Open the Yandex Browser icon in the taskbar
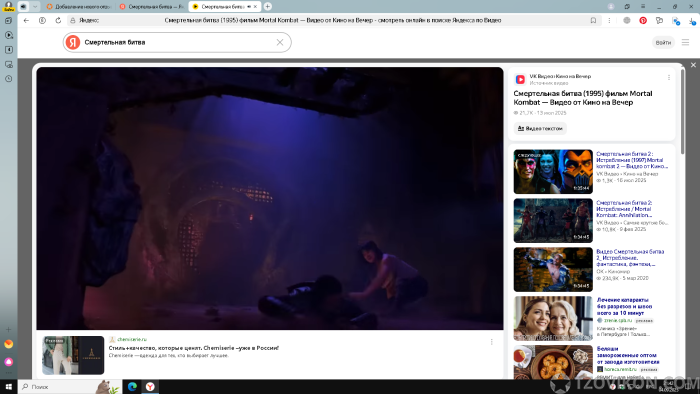The width and height of the screenshot is (700, 394). click(x=150, y=386)
